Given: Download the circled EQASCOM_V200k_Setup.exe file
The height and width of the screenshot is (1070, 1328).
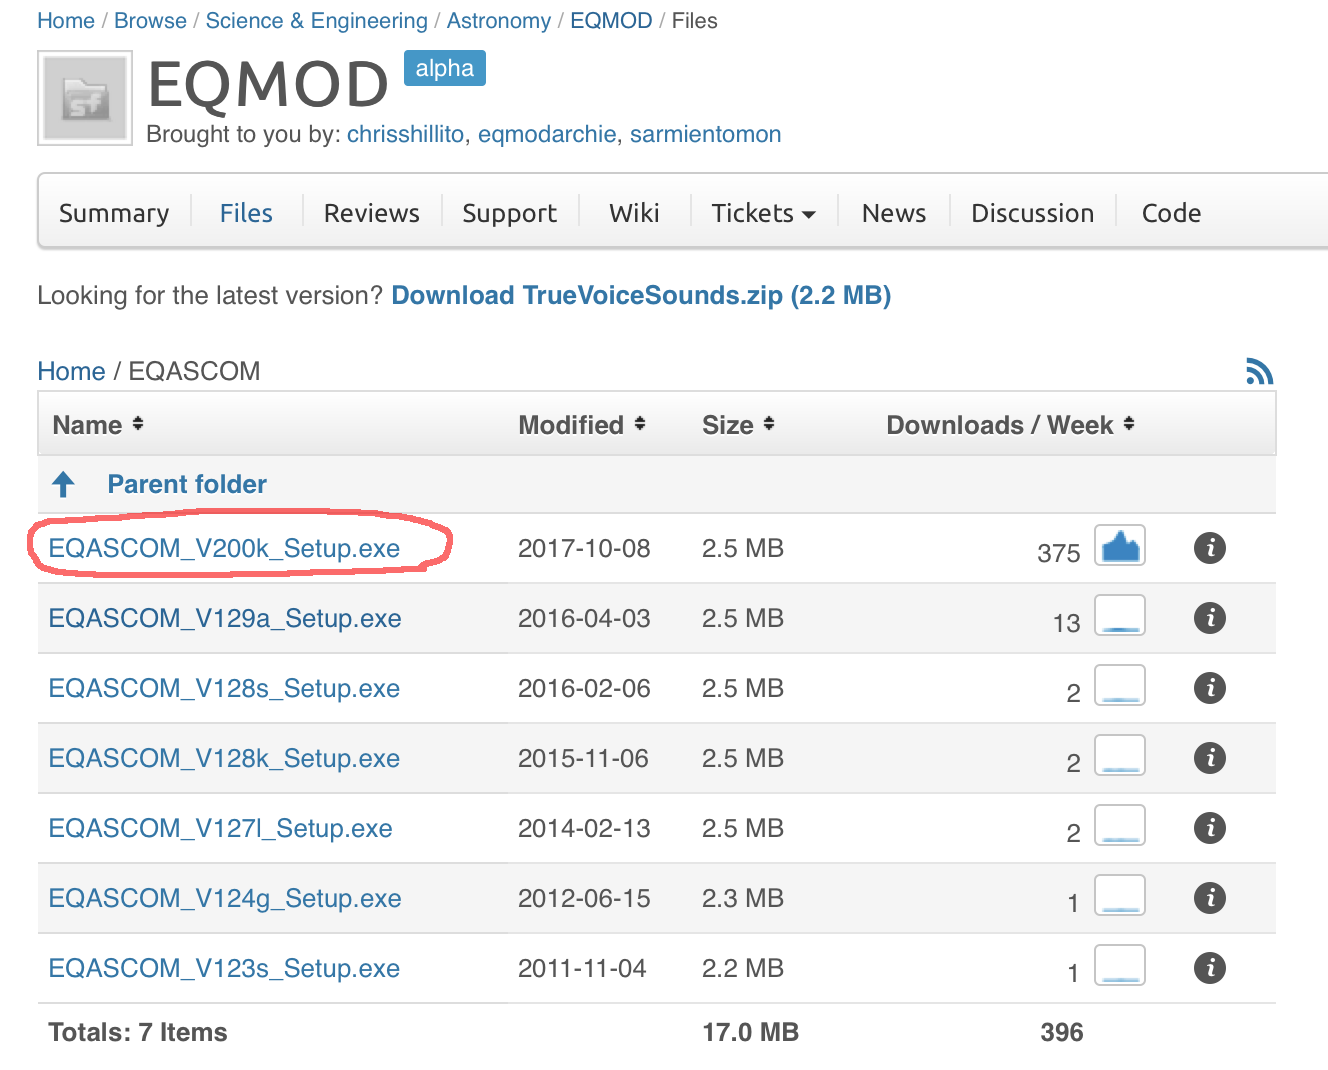Looking at the screenshot, I should coord(223,548).
